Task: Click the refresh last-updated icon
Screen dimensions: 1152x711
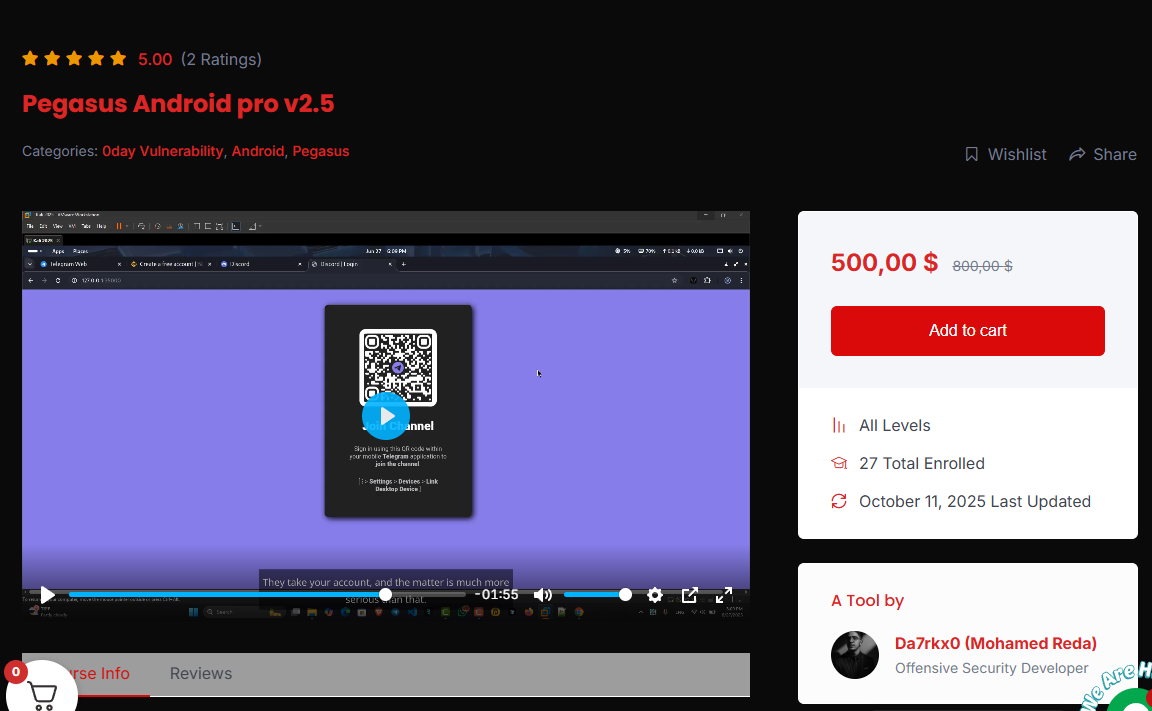Action: [839, 501]
